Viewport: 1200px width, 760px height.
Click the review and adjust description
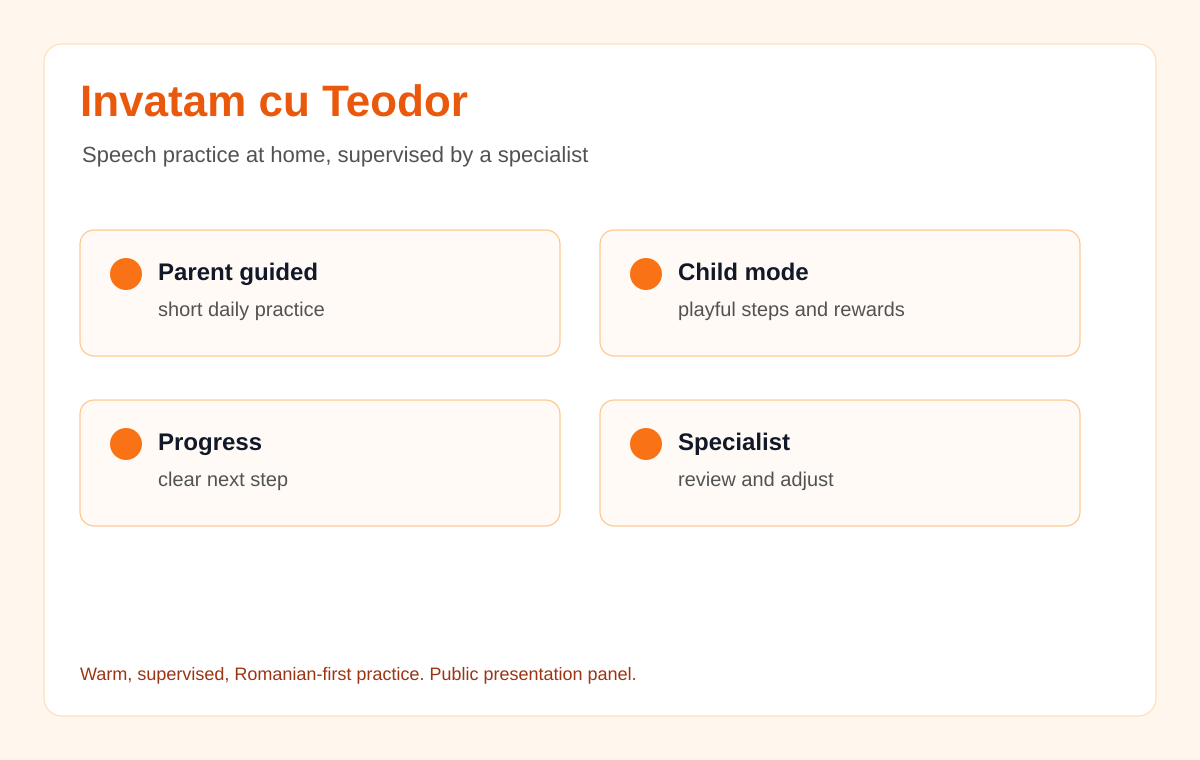pyautogui.click(x=756, y=480)
